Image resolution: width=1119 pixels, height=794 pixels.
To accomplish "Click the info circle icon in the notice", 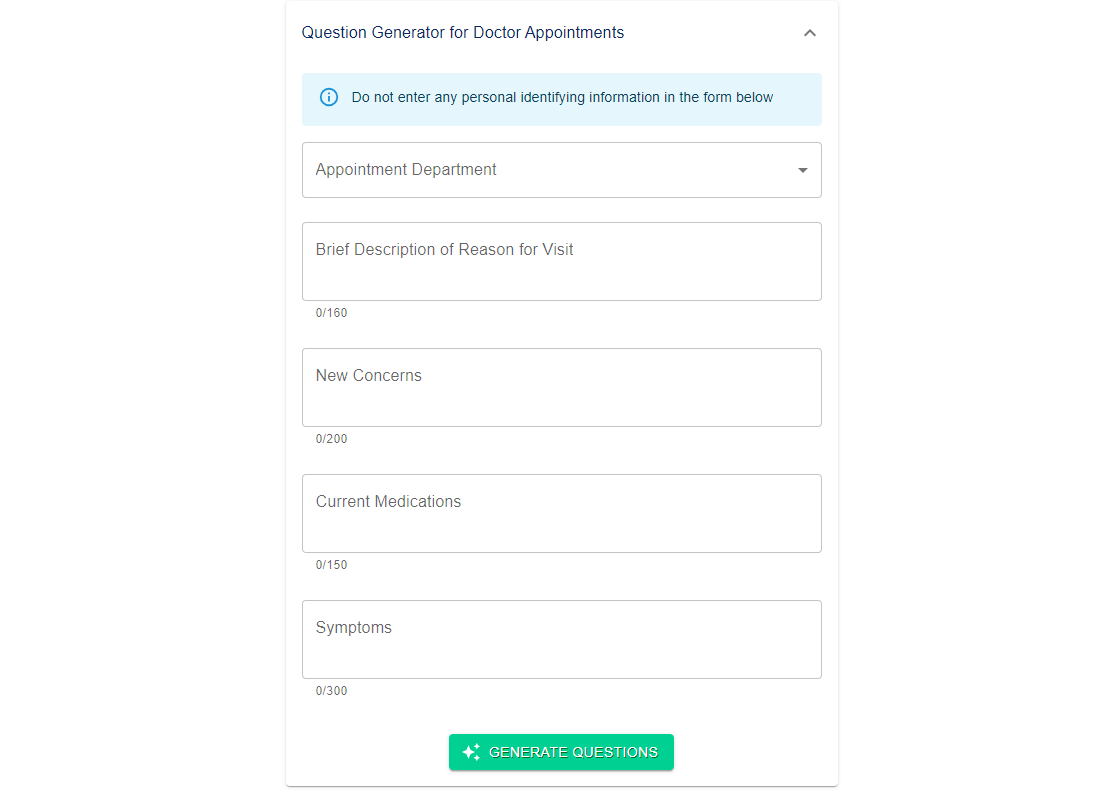I will point(328,97).
